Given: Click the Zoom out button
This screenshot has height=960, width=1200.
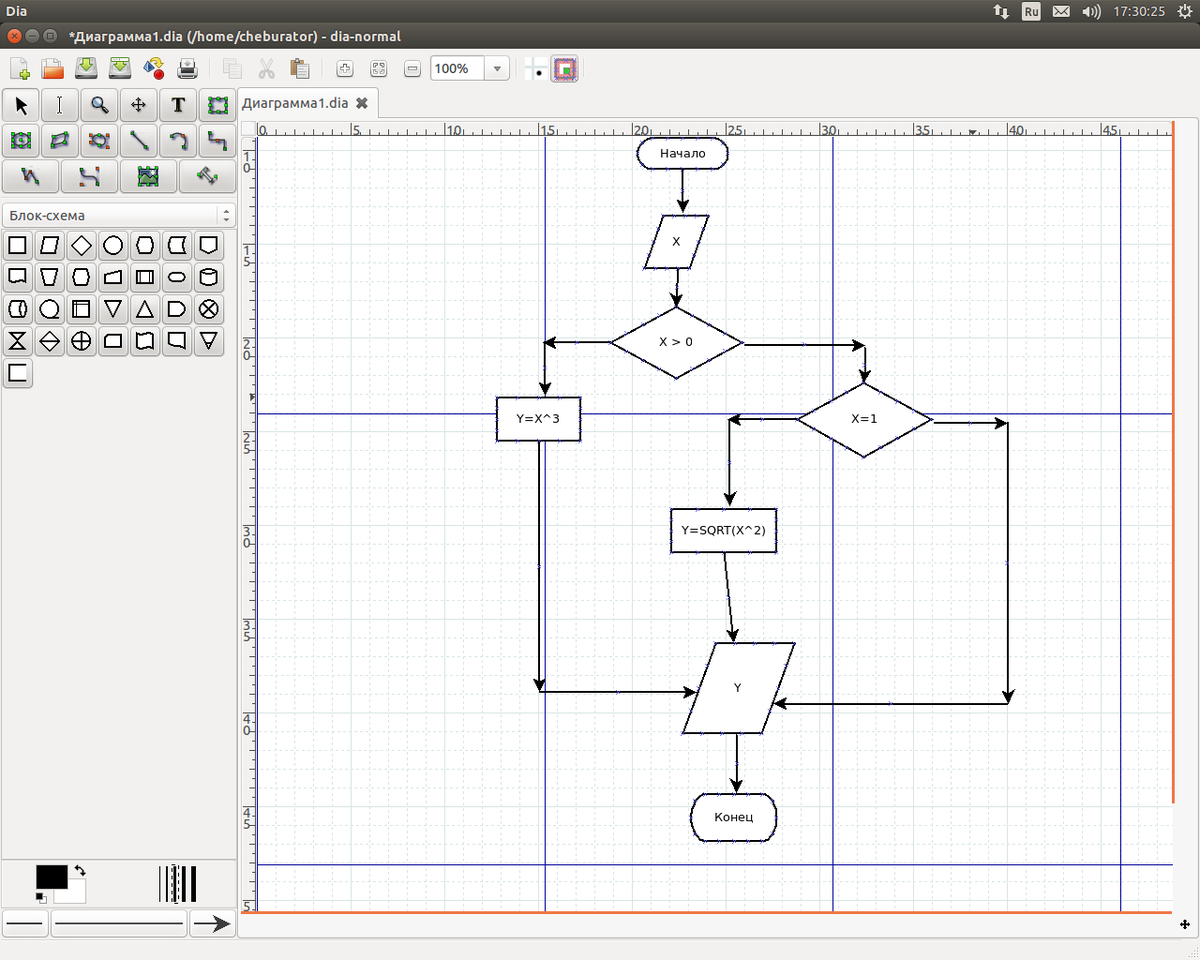Looking at the screenshot, I should tap(412, 69).
